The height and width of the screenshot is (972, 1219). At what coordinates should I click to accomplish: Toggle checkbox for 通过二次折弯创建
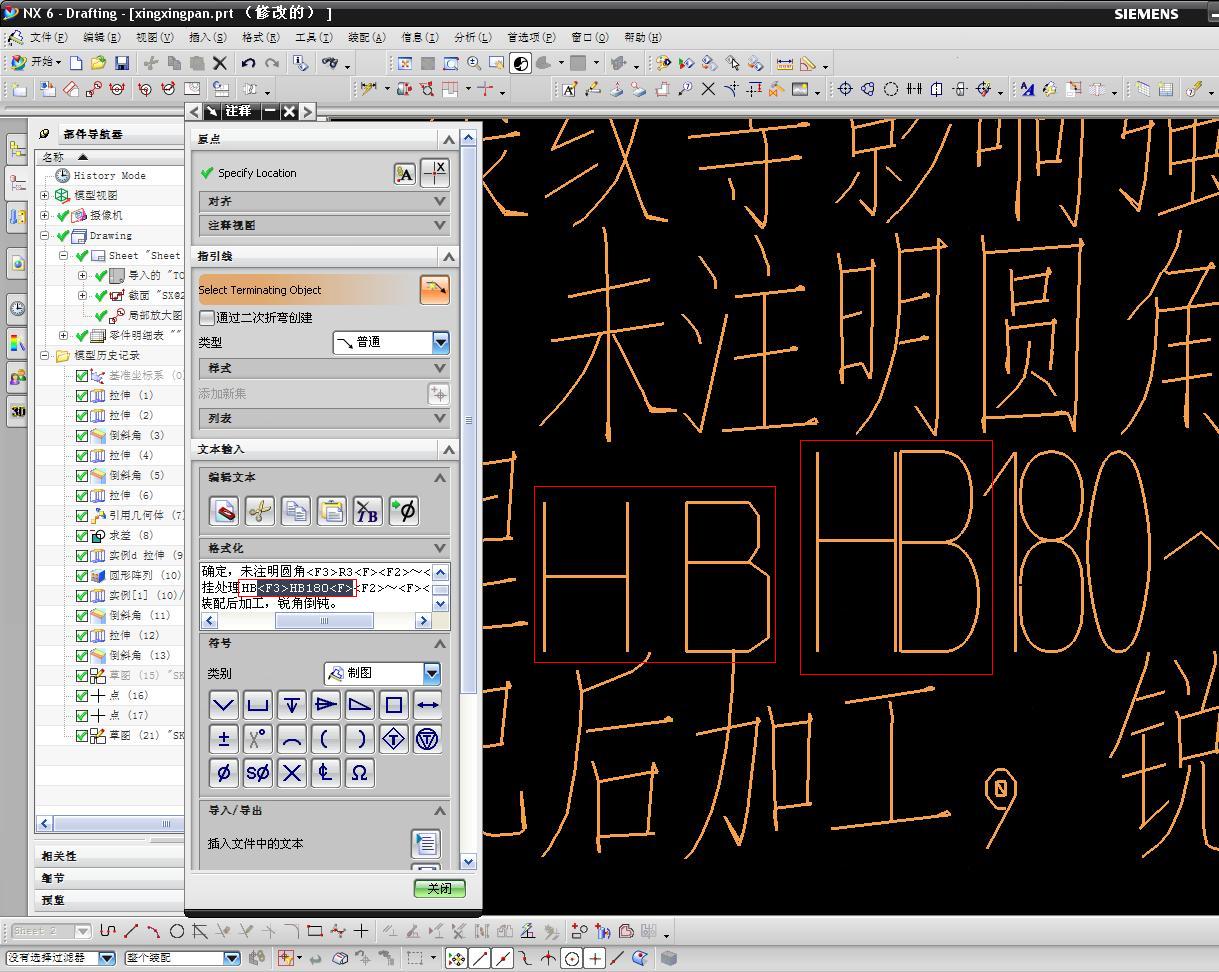[207, 318]
